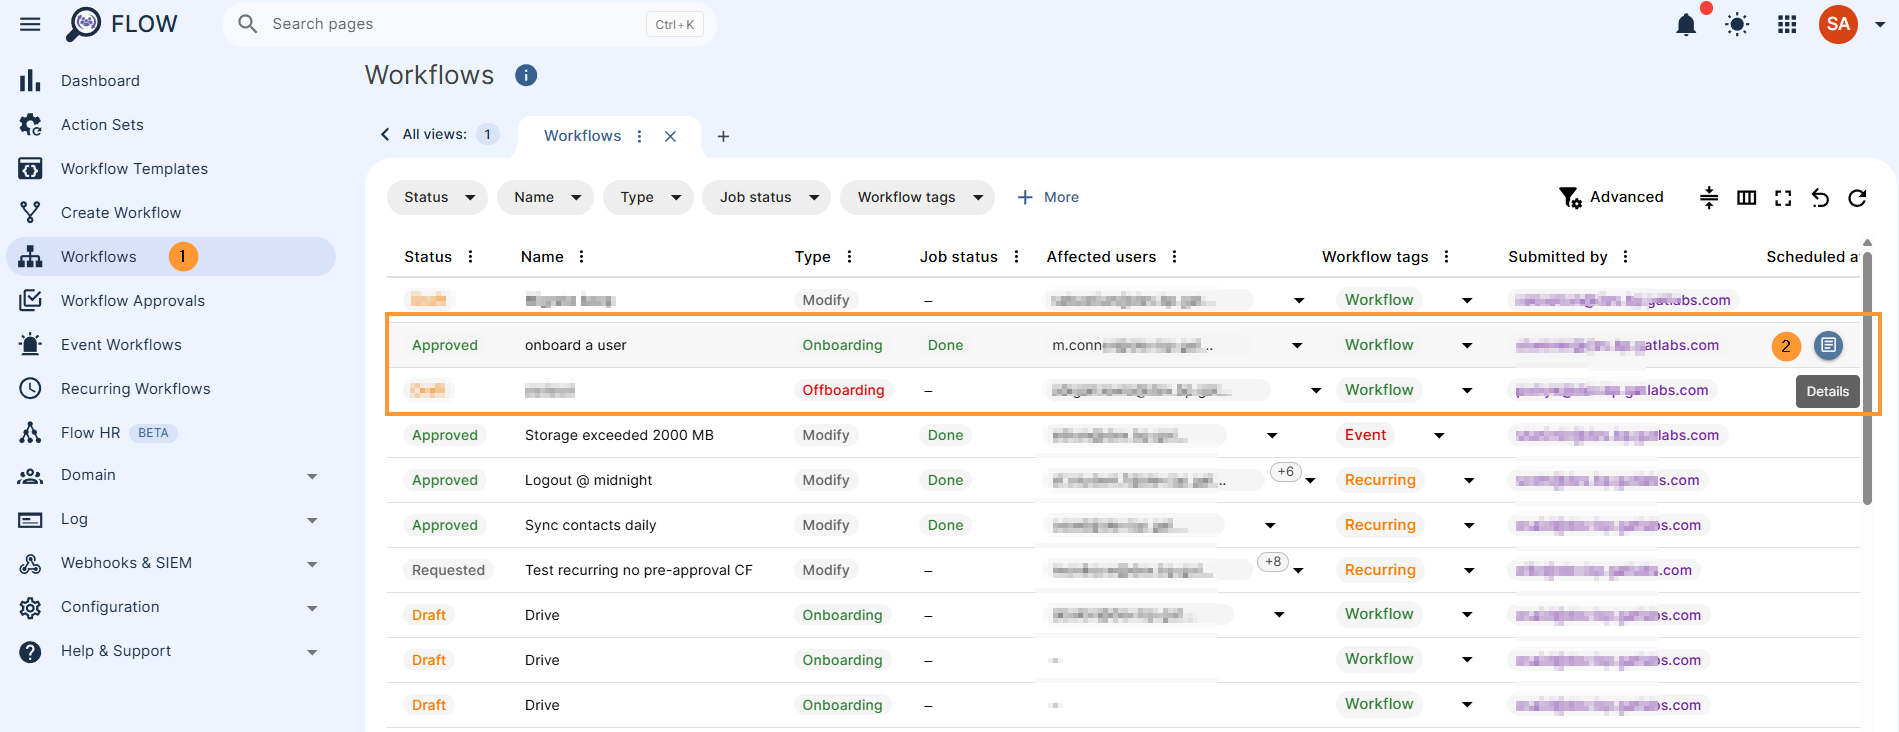This screenshot has height=732, width=1899.
Task: Open the Name filter dropdown
Action: point(545,197)
